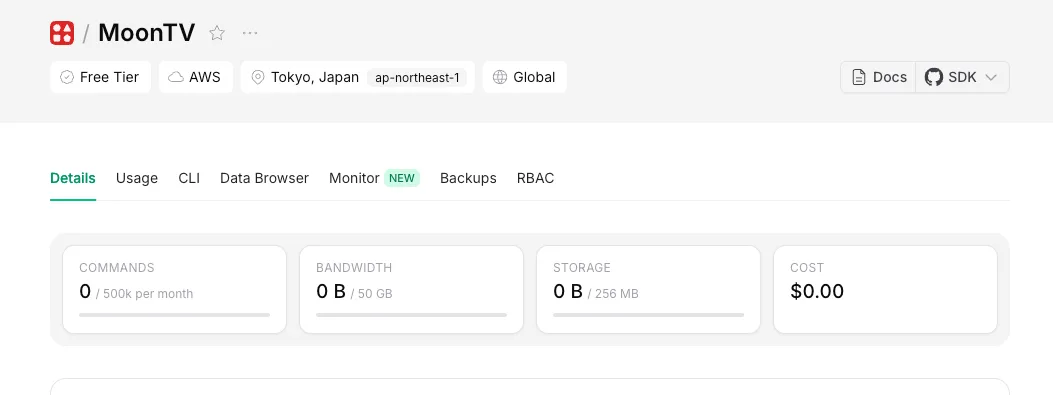Click the Free Tier checkmark icon
The width and height of the screenshot is (1053, 395).
pyautogui.click(x=66, y=77)
